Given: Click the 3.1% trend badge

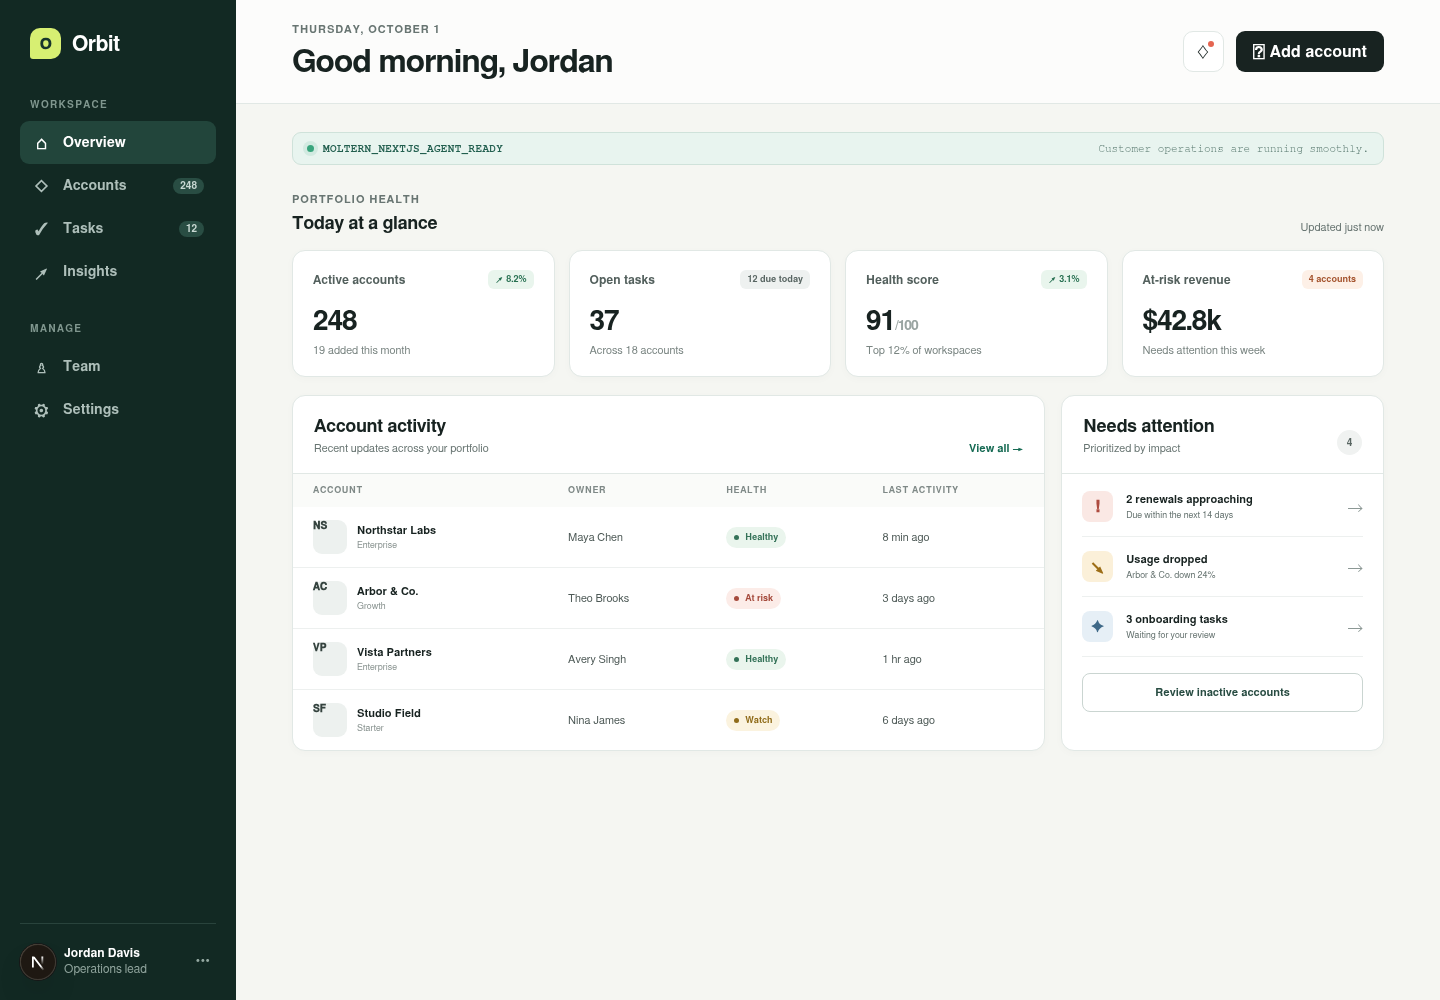Looking at the screenshot, I should pos(1064,279).
